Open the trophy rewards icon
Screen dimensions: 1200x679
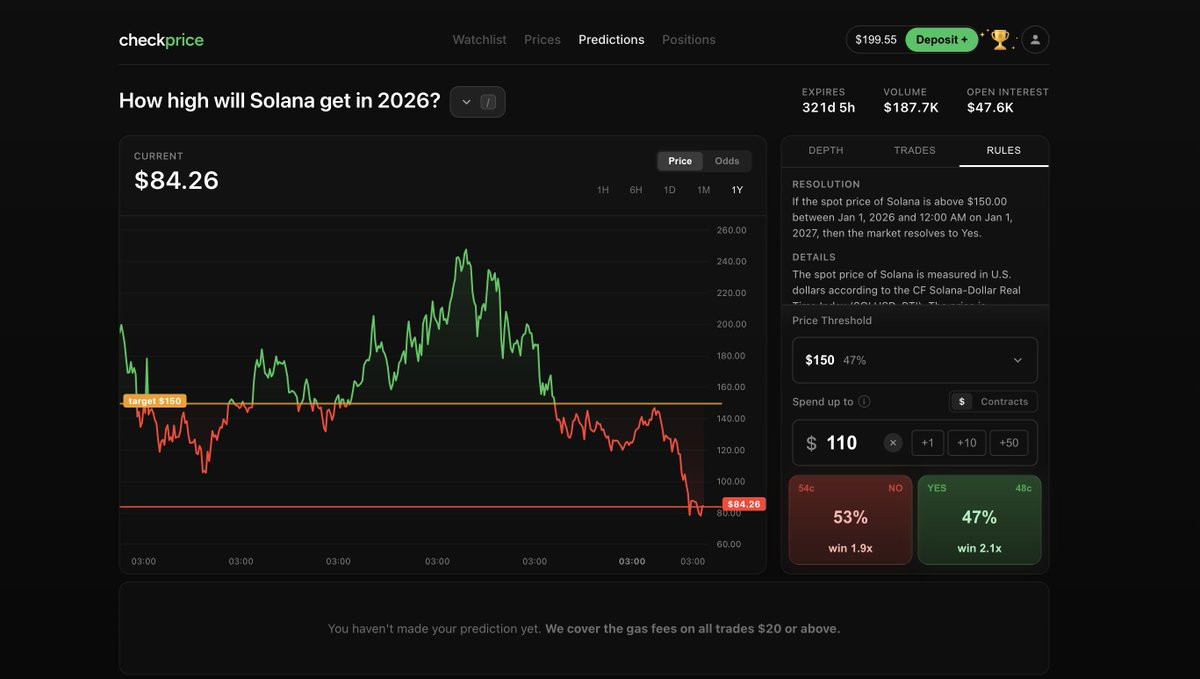click(999, 40)
